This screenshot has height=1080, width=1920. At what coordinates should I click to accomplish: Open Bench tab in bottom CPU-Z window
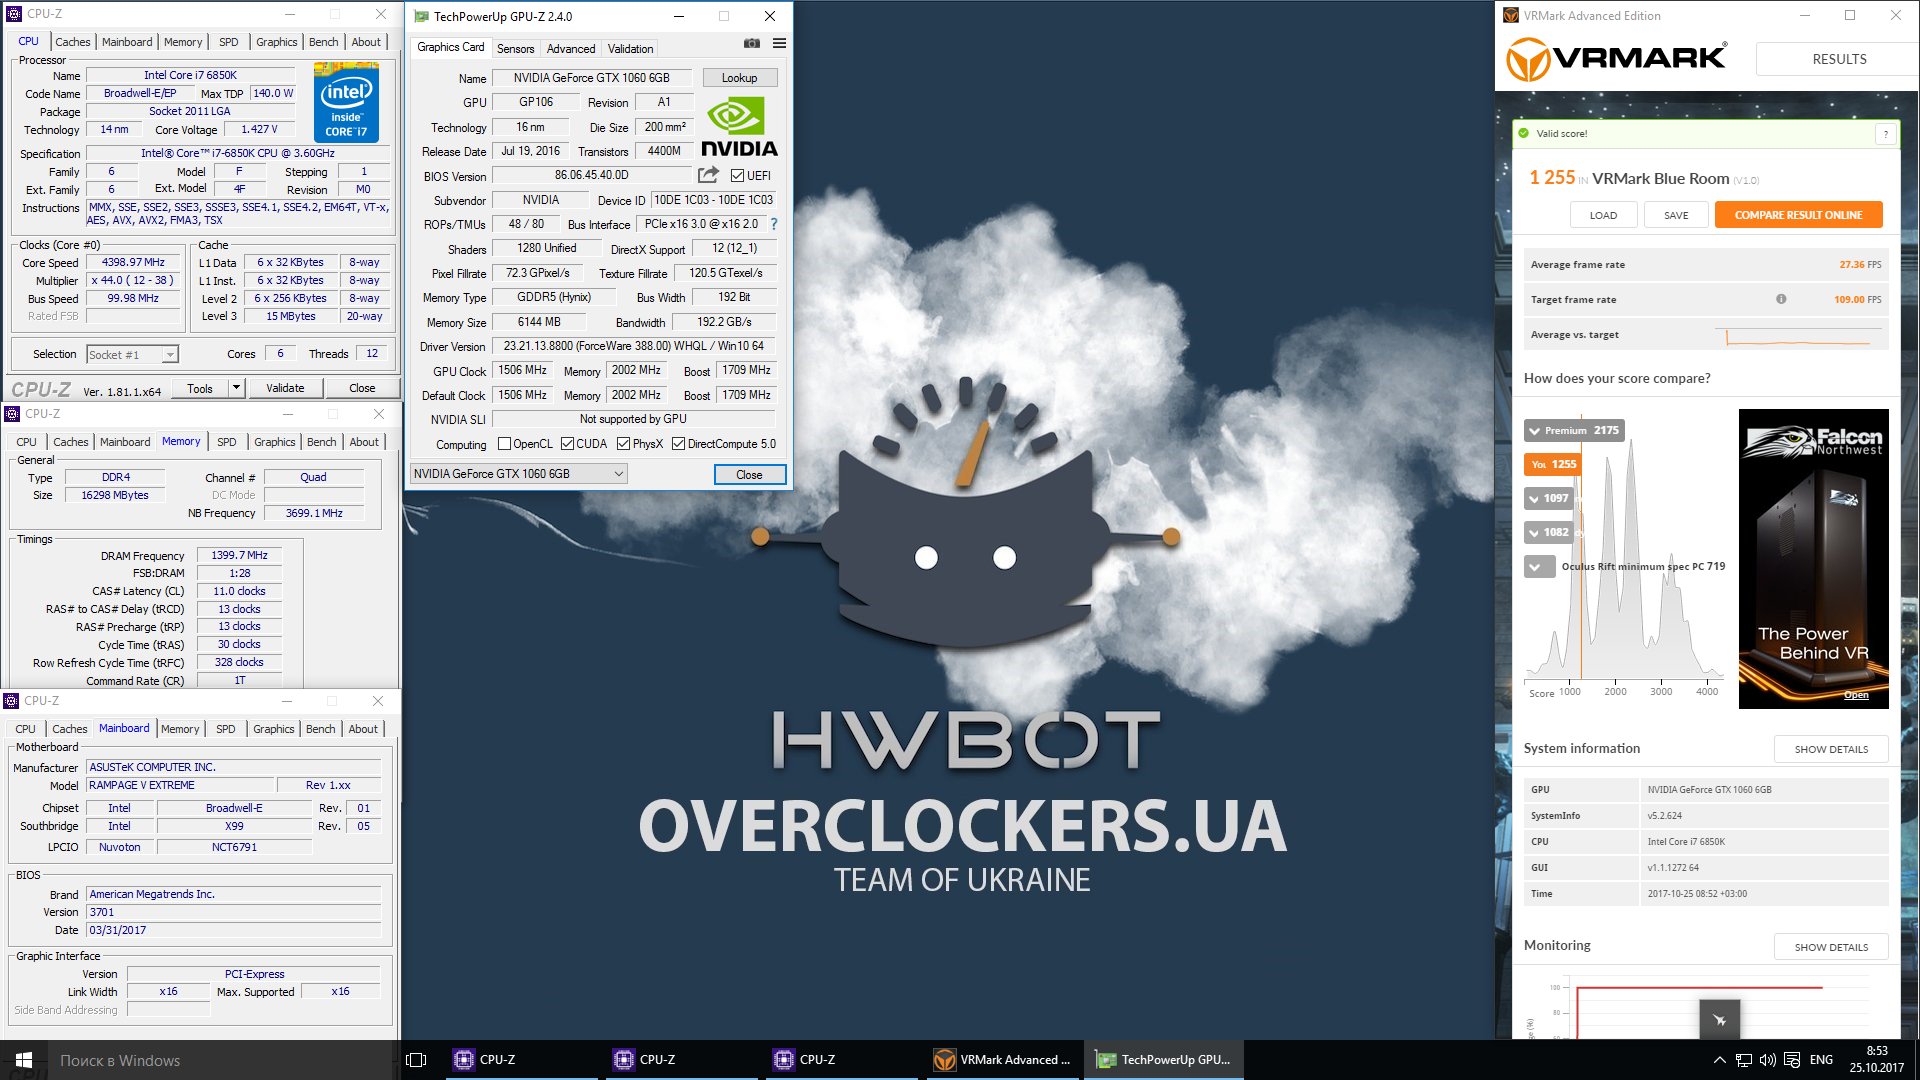pos(320,729)
